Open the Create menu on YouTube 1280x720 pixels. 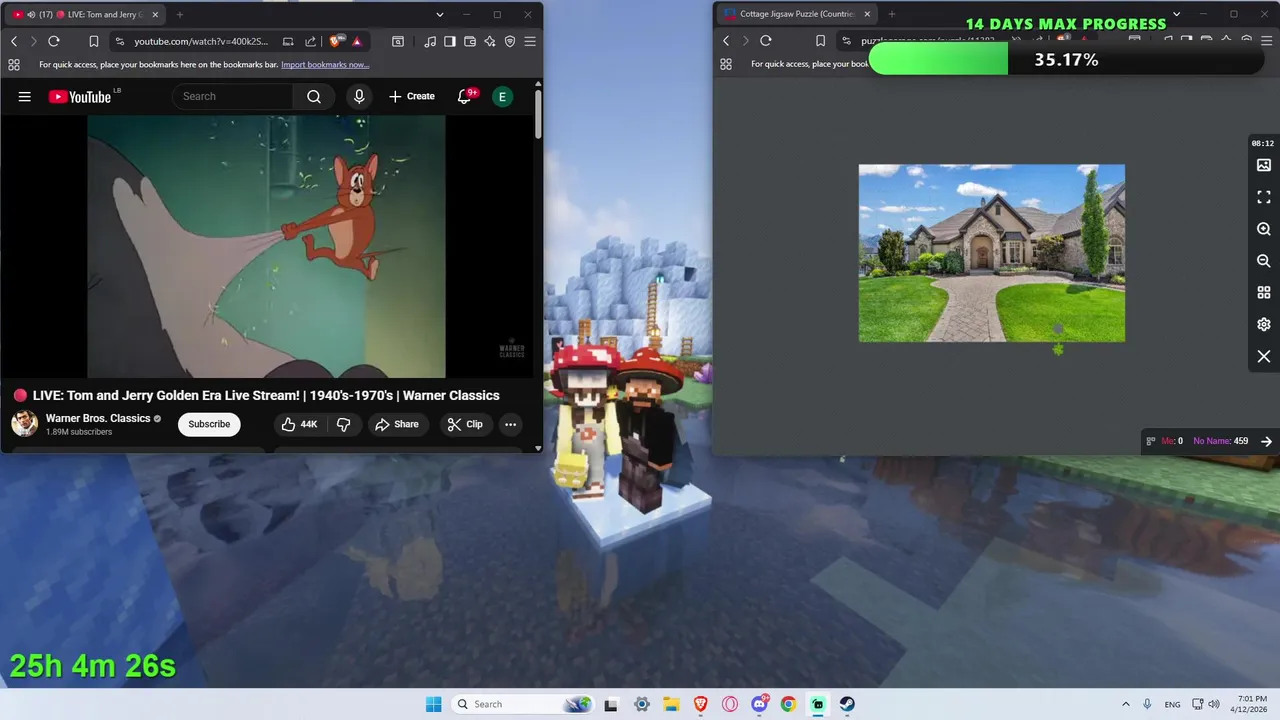(x=412, y=96)
